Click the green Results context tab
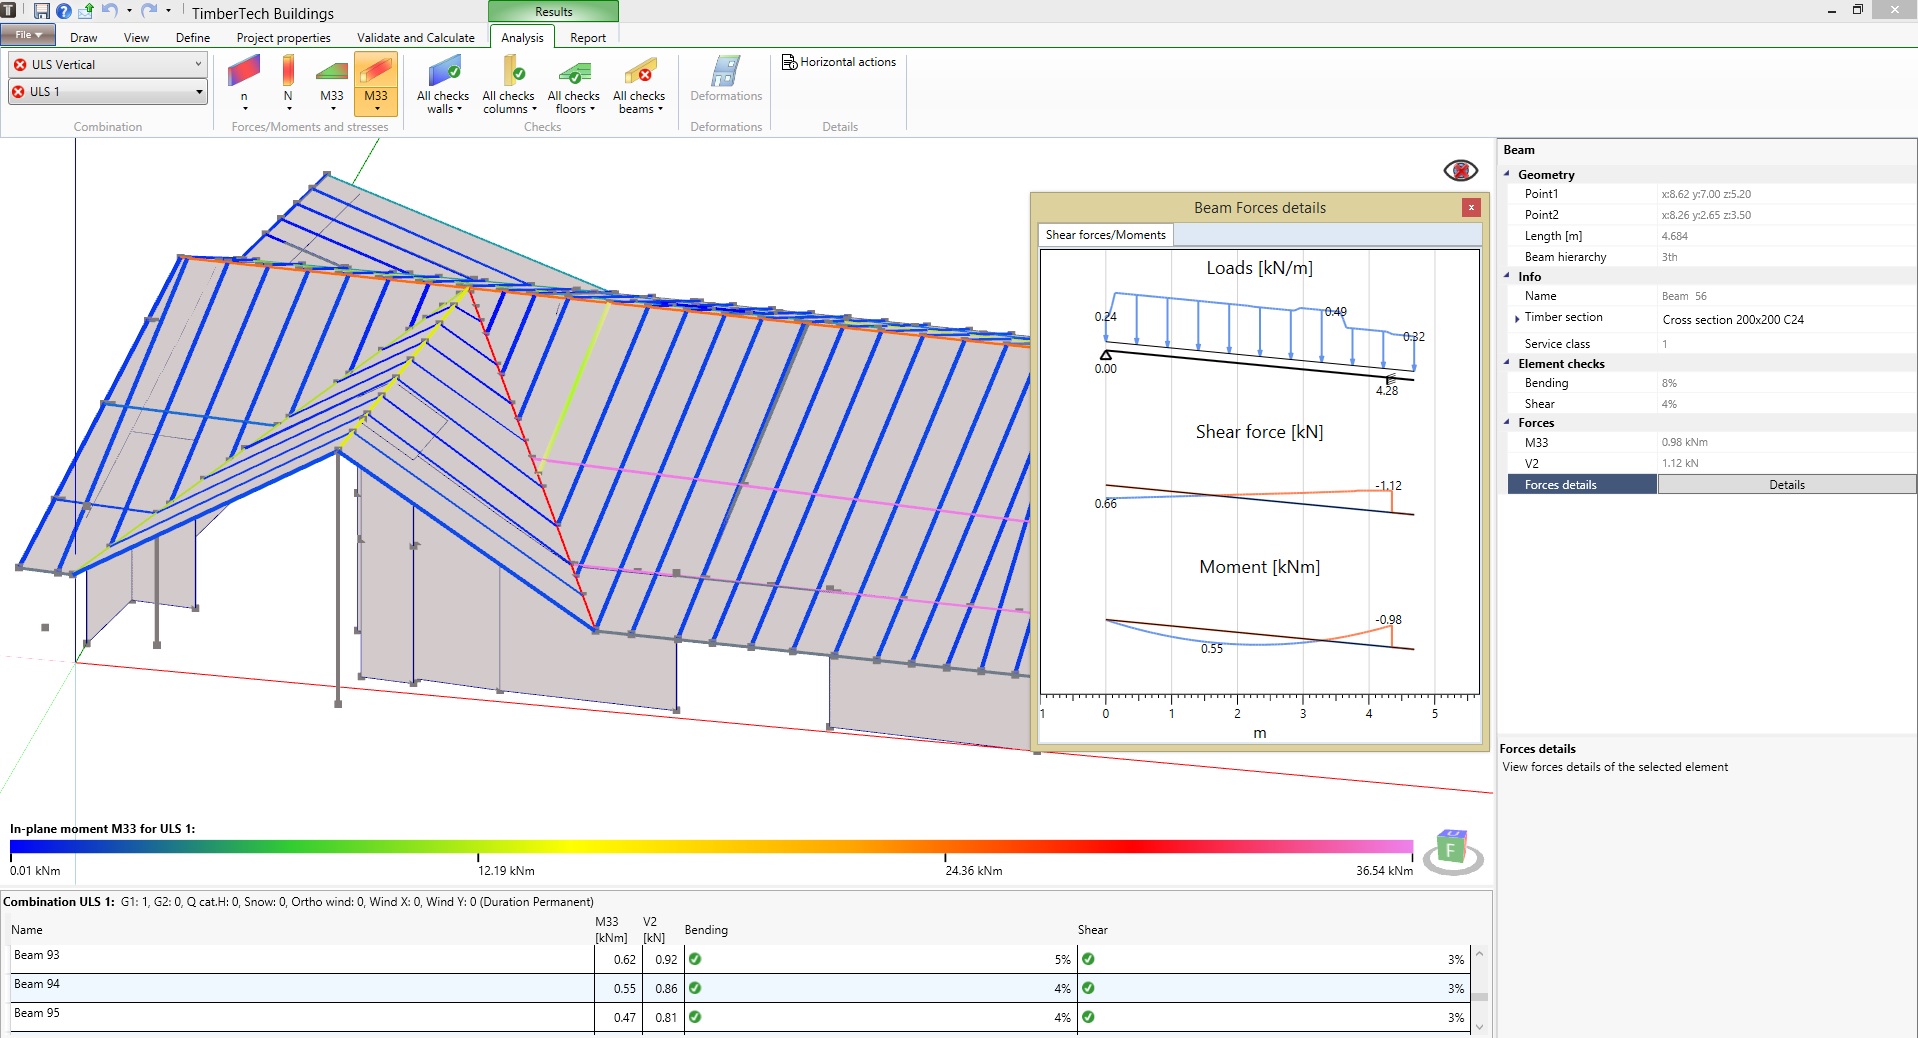 553,11
